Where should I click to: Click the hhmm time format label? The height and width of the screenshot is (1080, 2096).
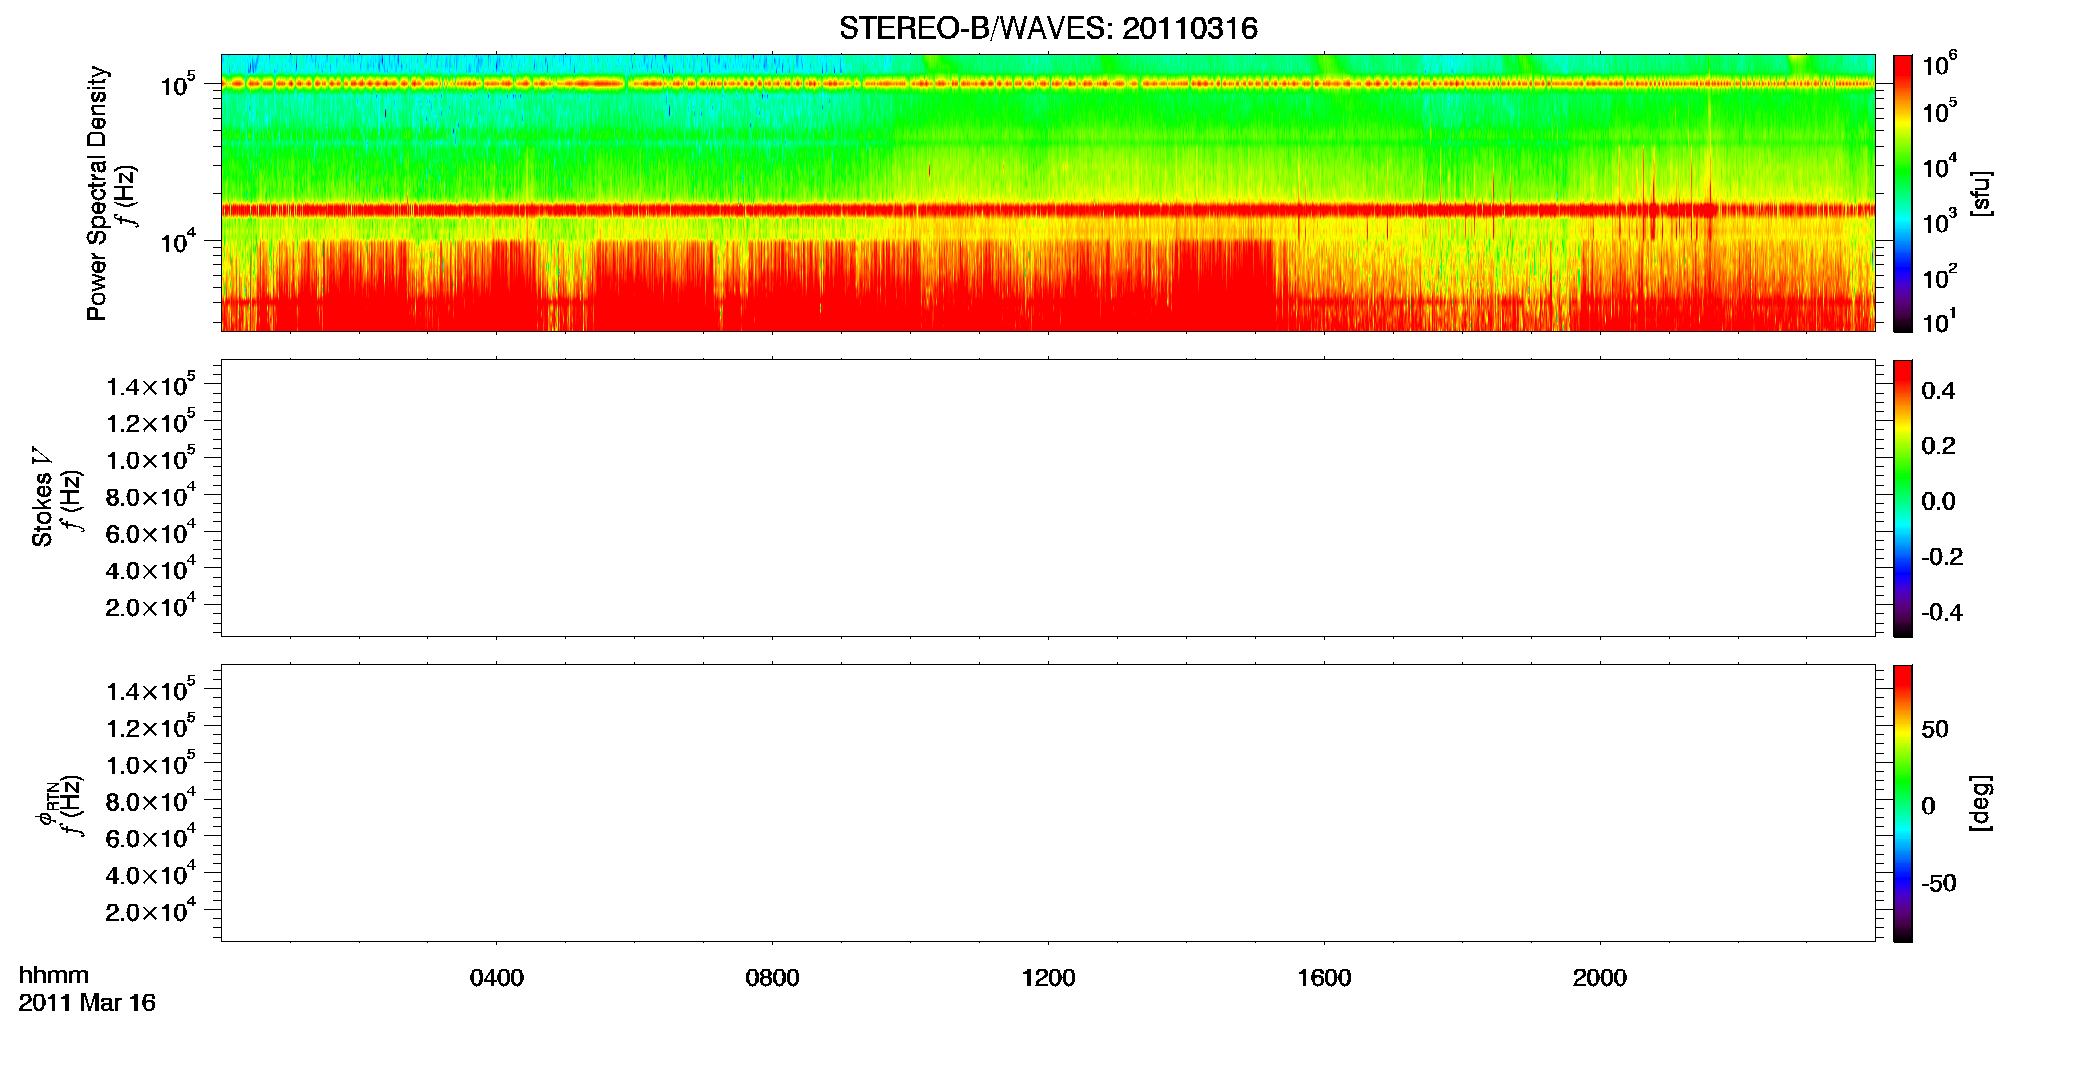pos(54,976)
